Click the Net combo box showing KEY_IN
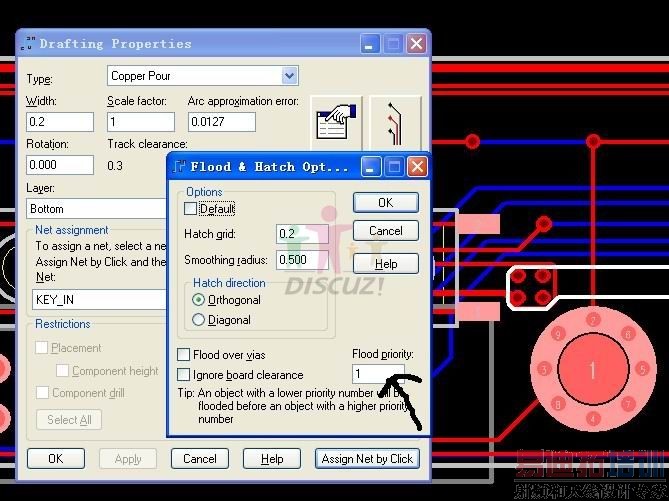 99,300
